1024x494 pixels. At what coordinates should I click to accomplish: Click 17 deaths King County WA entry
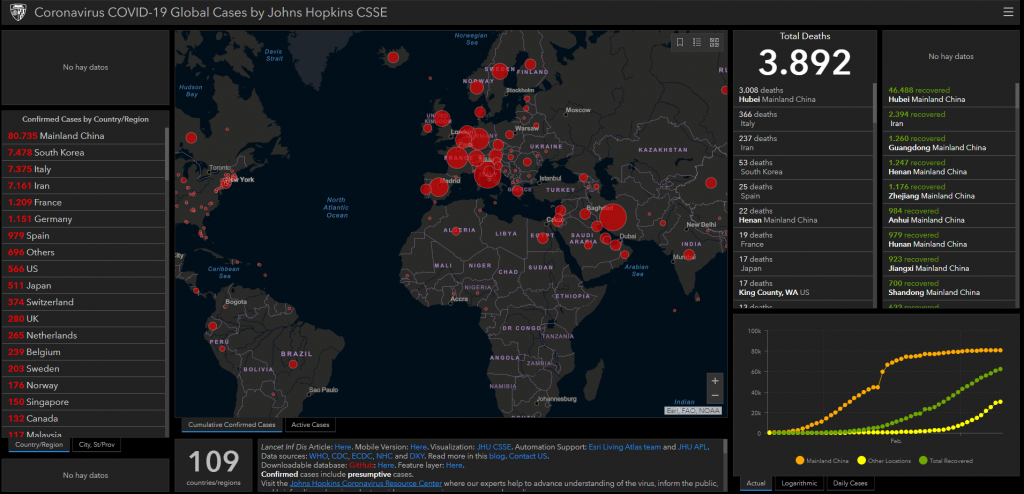804,288
